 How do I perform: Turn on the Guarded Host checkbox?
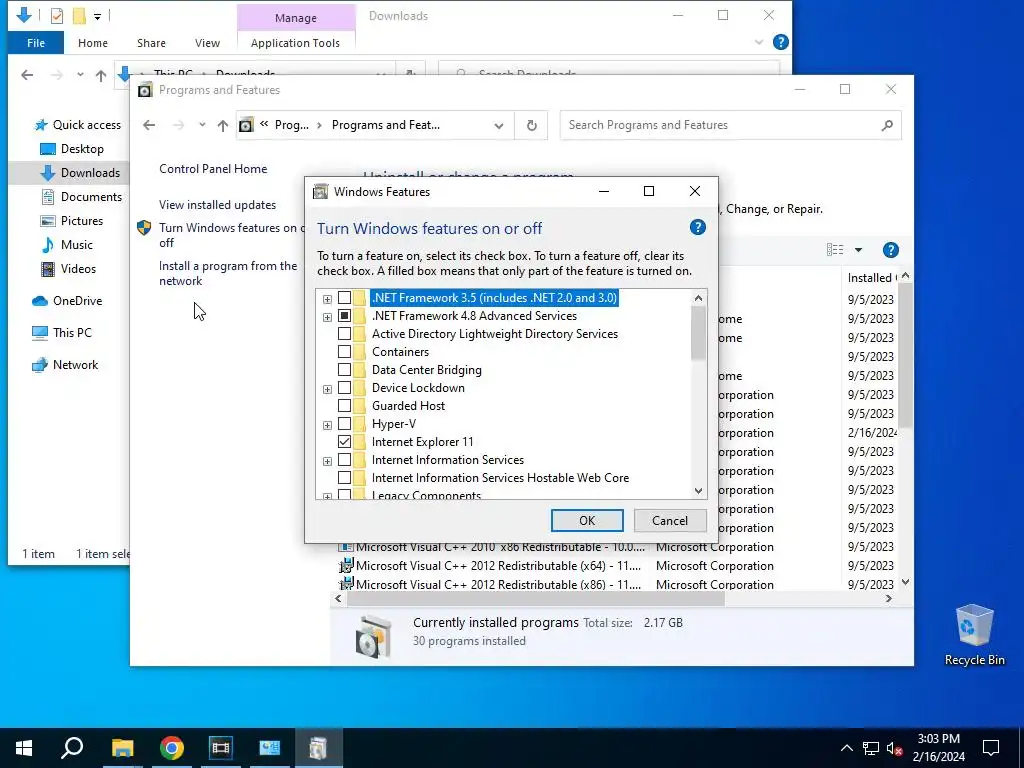click(x=344, y=406)
